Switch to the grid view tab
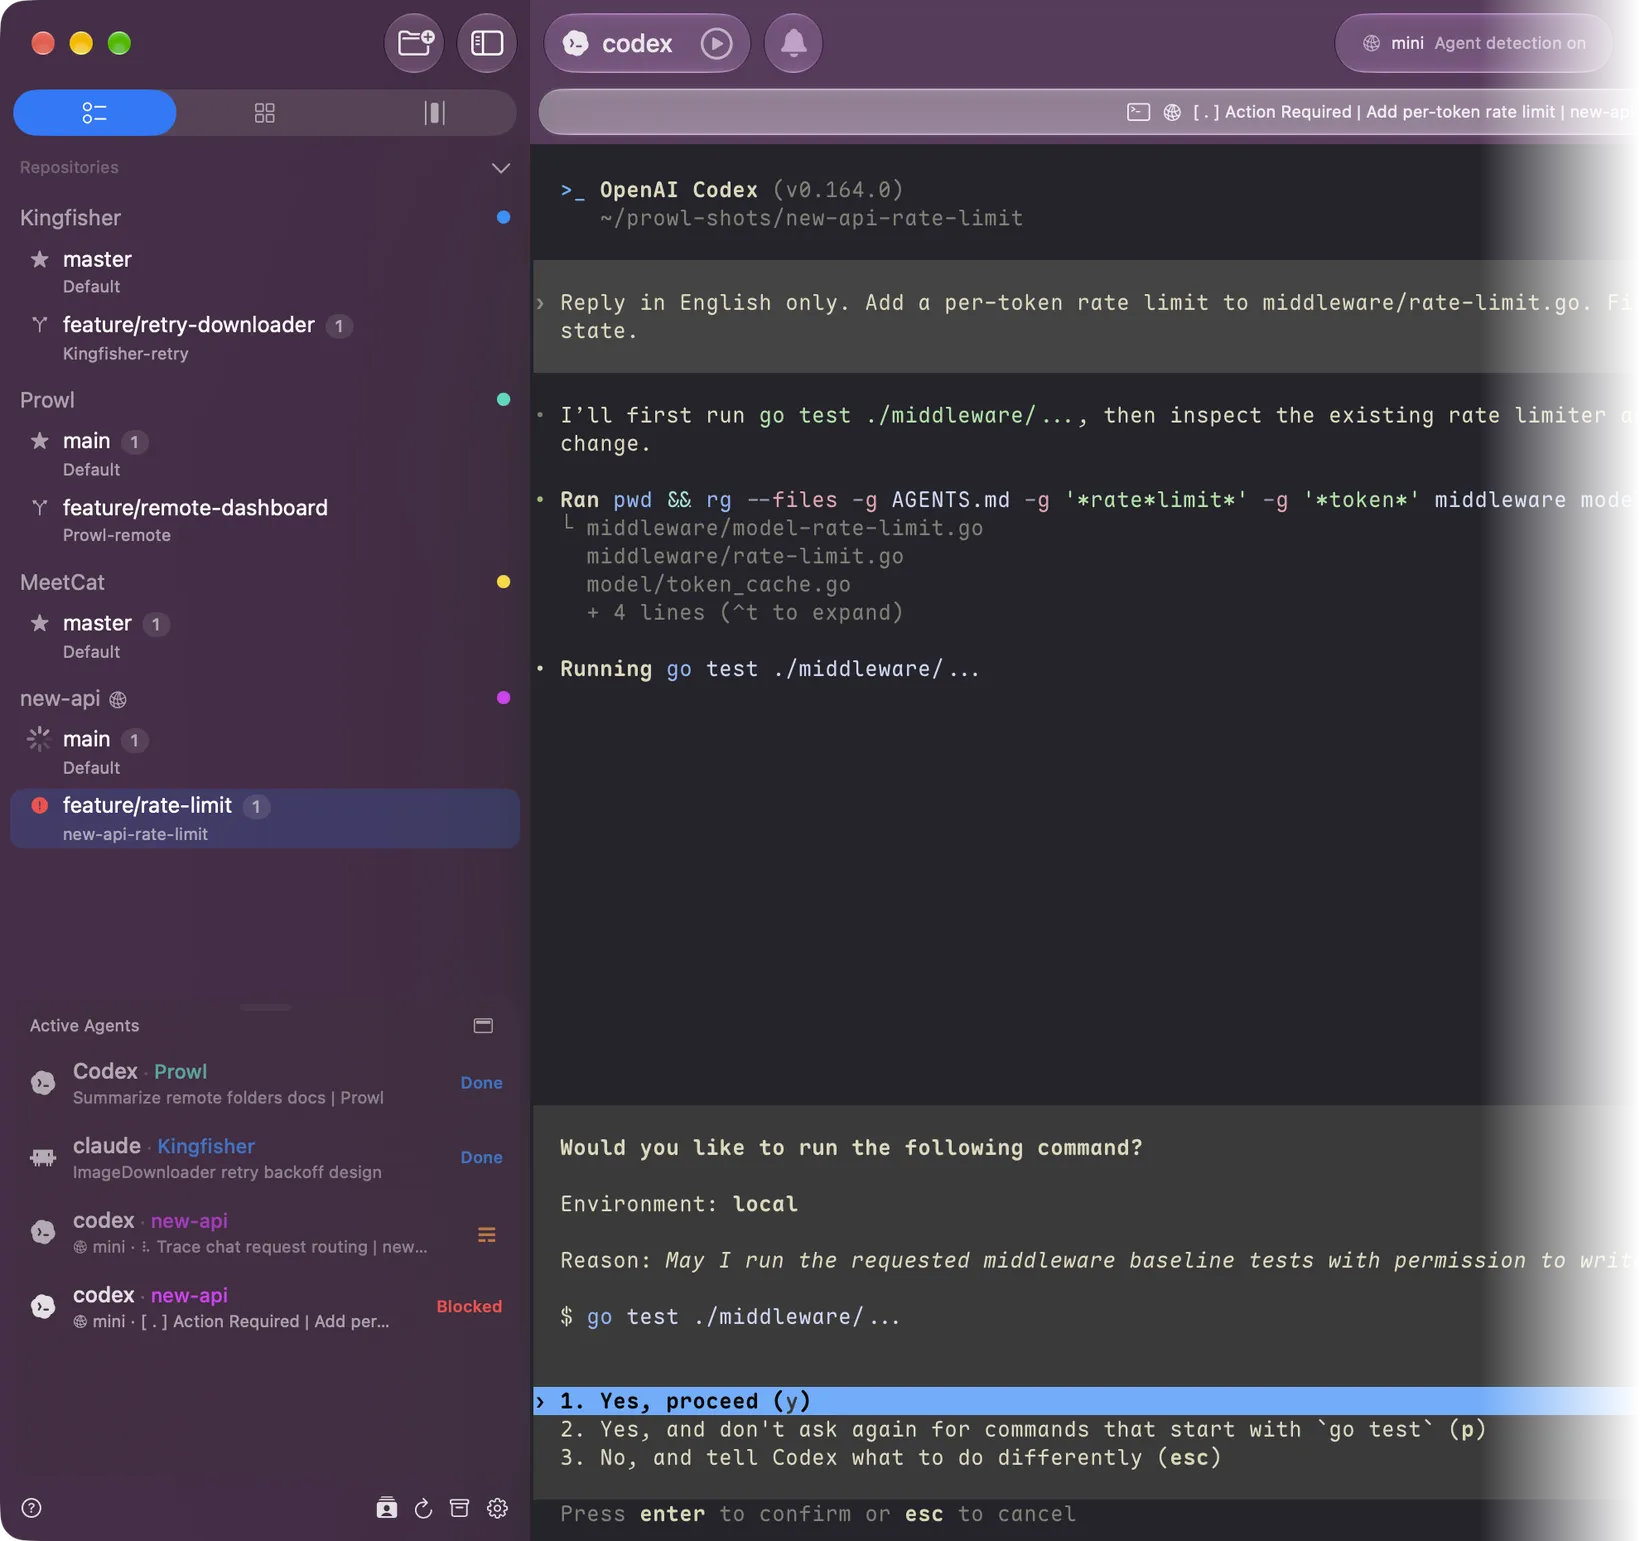 point(264,113)
